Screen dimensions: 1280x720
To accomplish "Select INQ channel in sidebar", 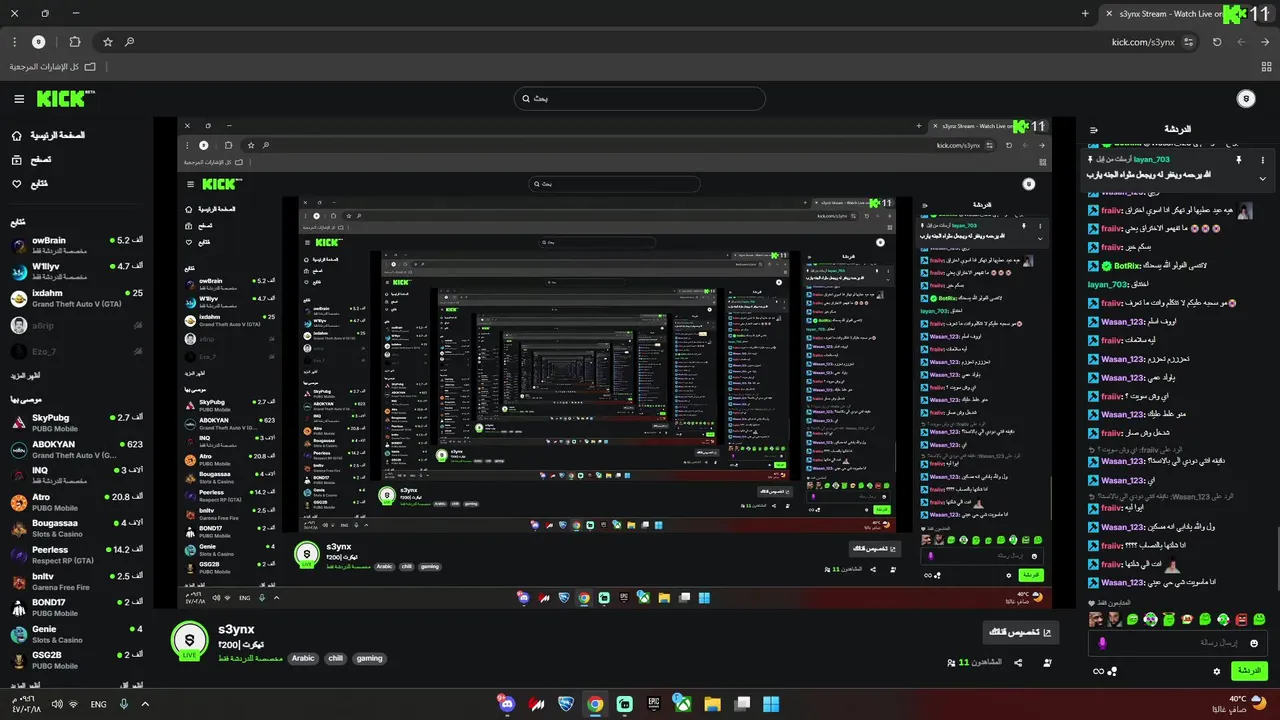I will pyautogui.click(x=76, y=475).
